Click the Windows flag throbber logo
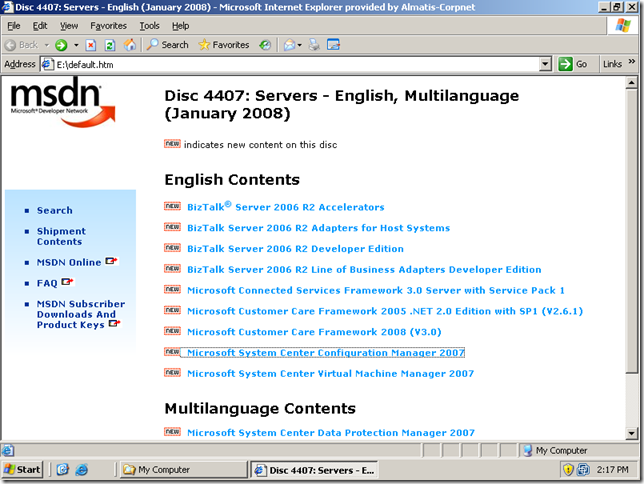The height and width of the screenshot is (484, 644). (x=623, y=25)
